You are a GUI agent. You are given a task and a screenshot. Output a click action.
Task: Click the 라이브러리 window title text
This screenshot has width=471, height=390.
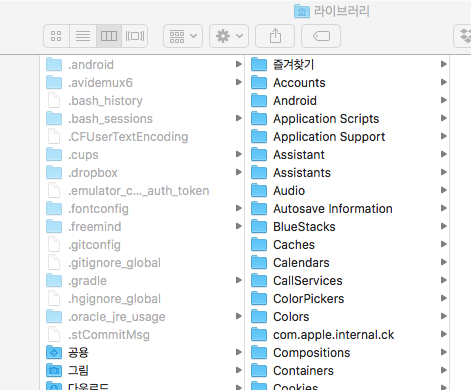tap(342, 11)
